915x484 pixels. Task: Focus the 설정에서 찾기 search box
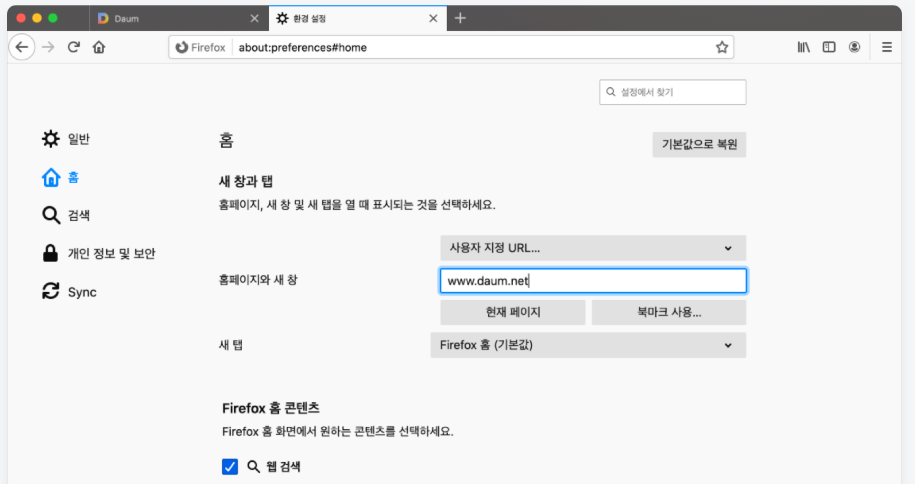672,92
